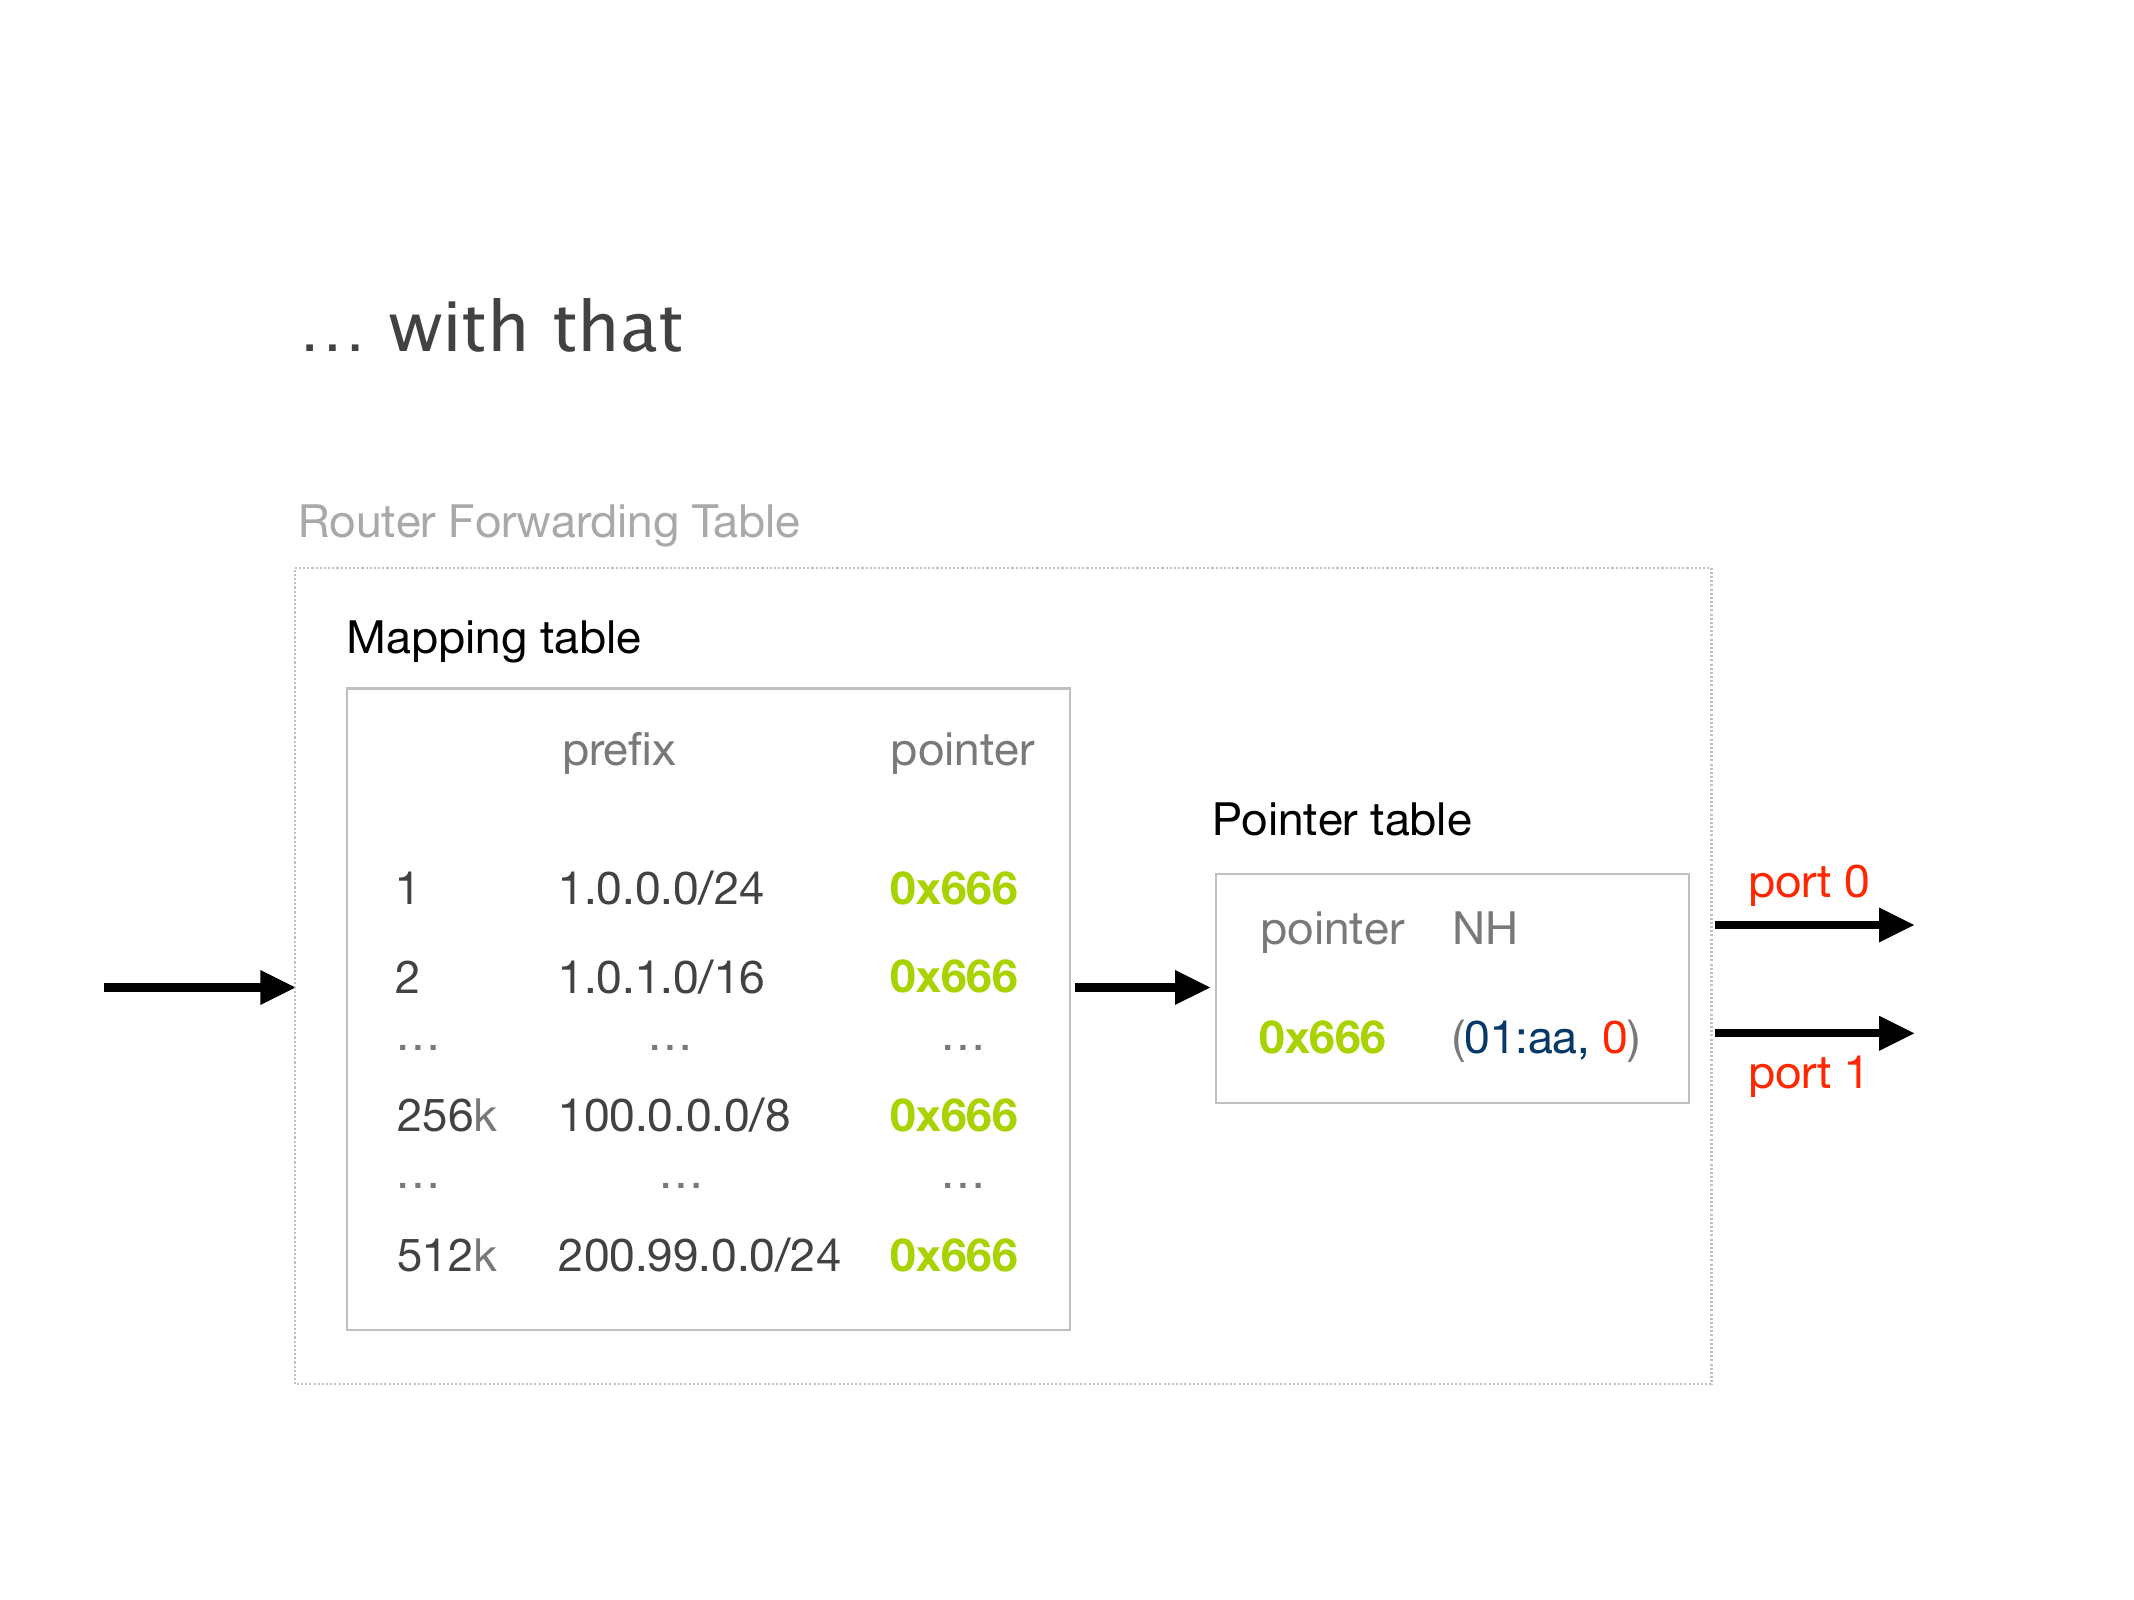Click the "Pointer table" heading
This screenshot has width=2134, height=1600.
pos(1341,820)
